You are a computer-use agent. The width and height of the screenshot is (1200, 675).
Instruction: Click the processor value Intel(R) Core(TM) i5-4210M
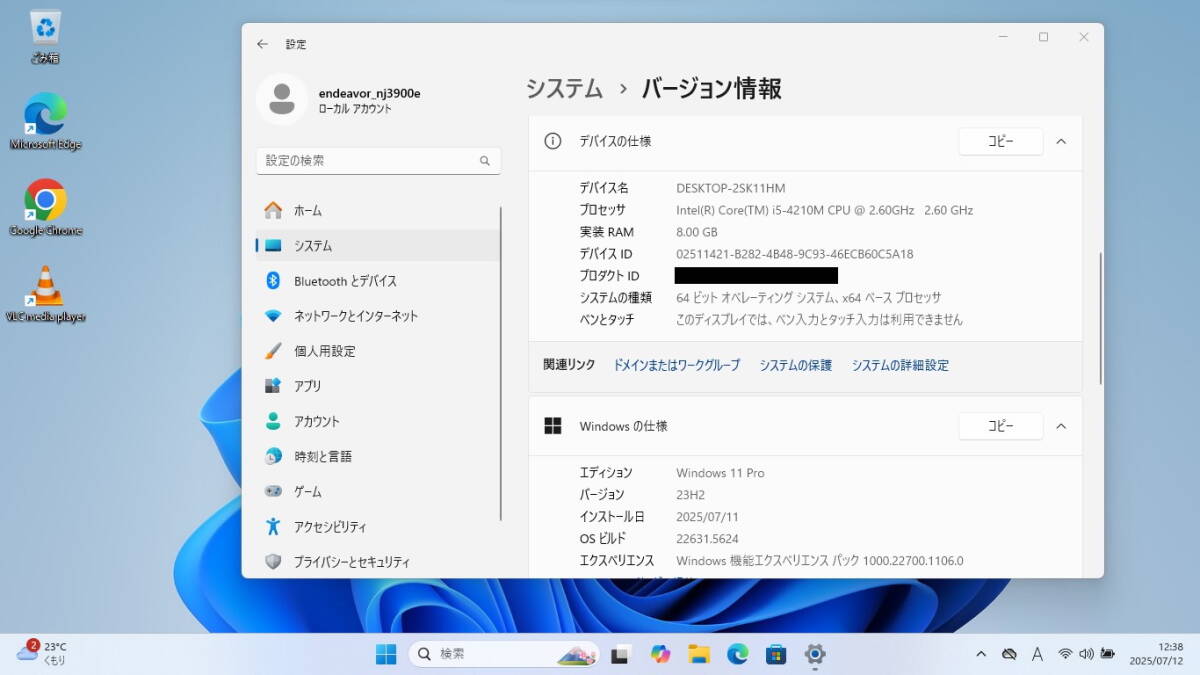(x=824, y=210)
